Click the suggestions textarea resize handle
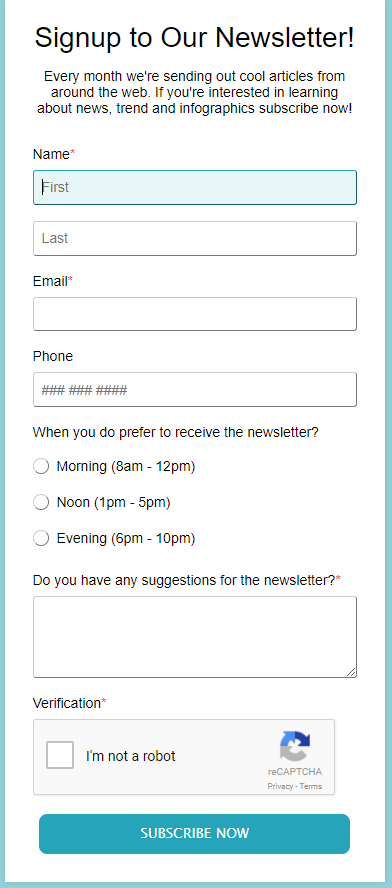The width and height of the screenshot is (392, 888). tap(351, 672)
